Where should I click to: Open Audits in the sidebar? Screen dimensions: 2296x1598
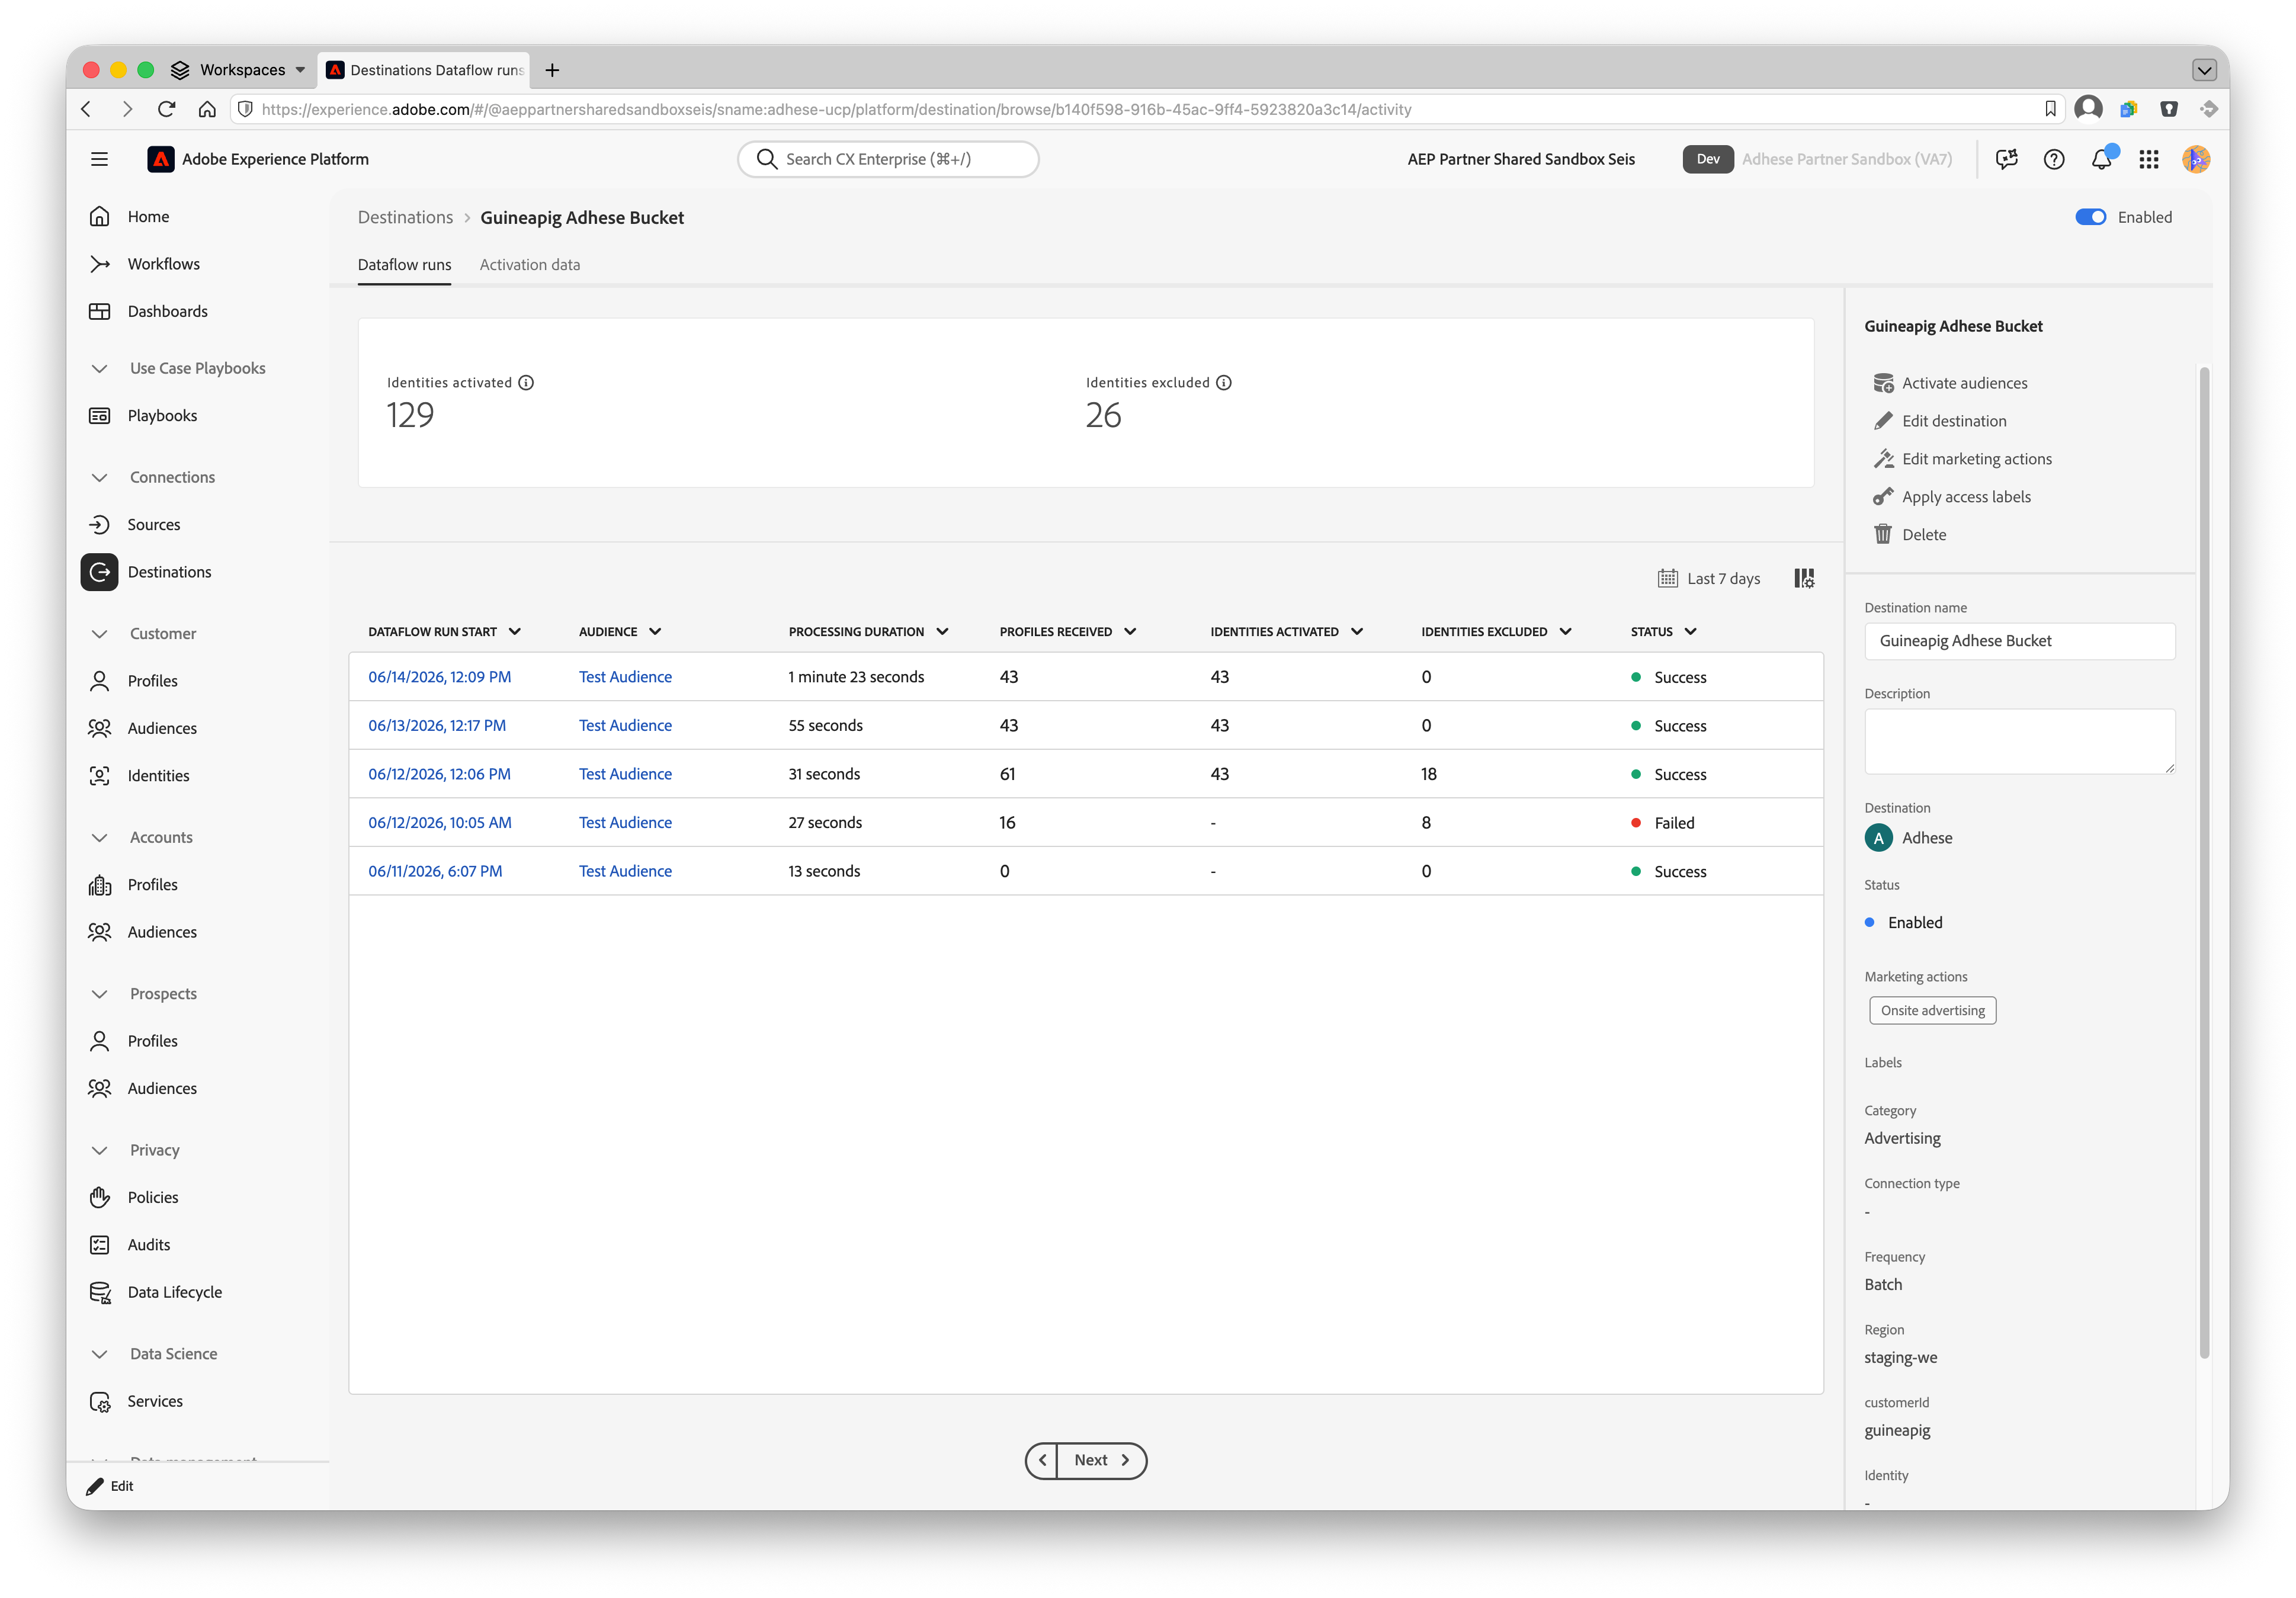[148, 1244]
